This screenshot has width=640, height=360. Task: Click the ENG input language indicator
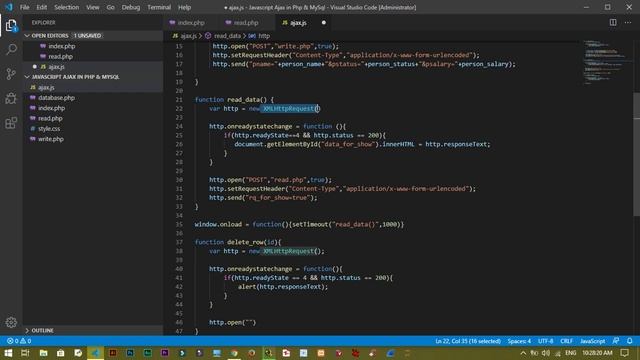click(571, 353)
